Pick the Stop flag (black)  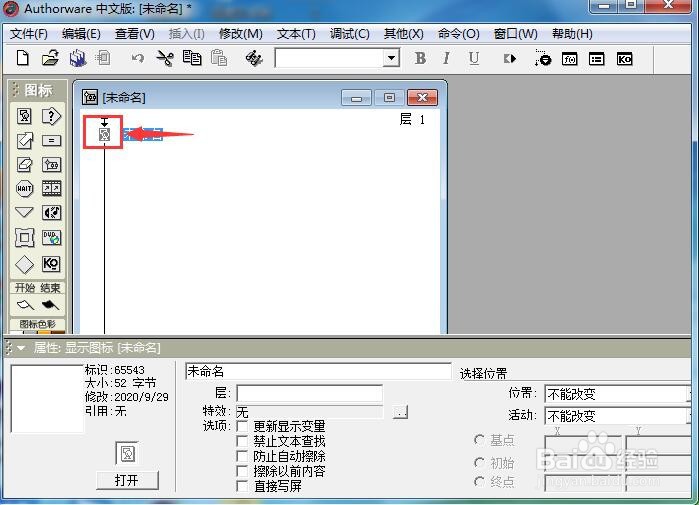pos(50,305)
